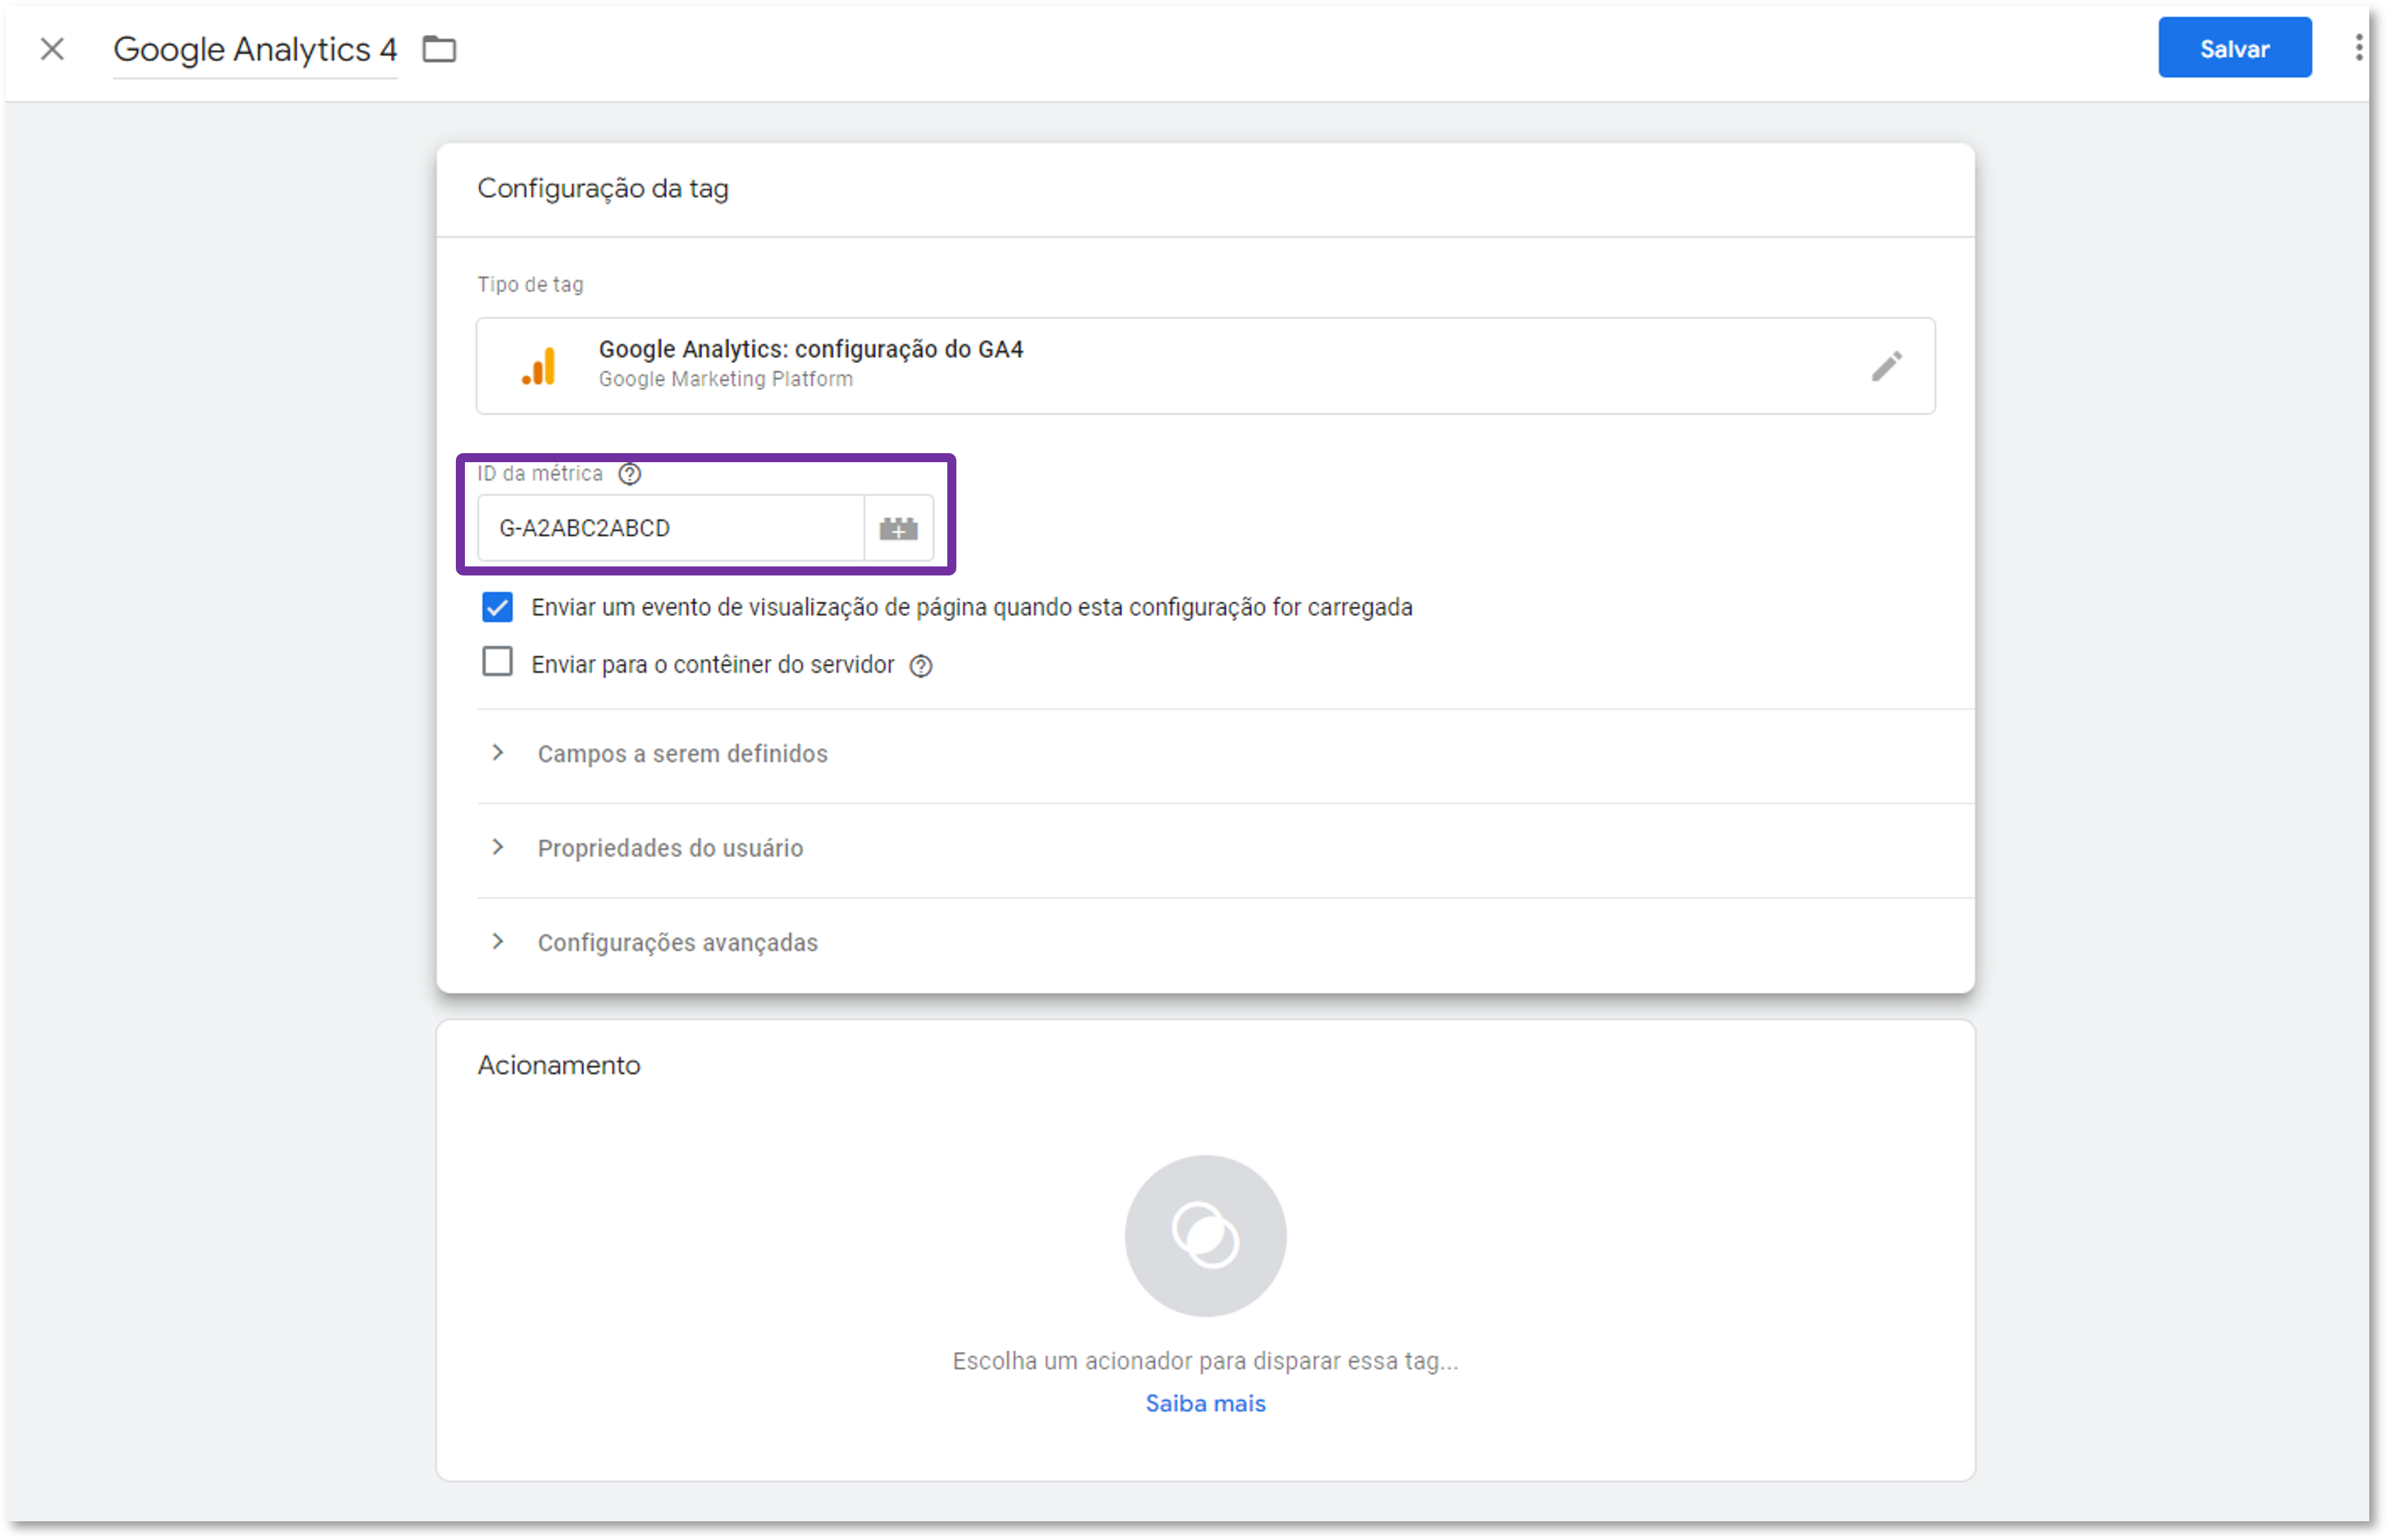
Task: Click the Tipo de tag label
Action: pyautogui.click(x=530, y=285)
